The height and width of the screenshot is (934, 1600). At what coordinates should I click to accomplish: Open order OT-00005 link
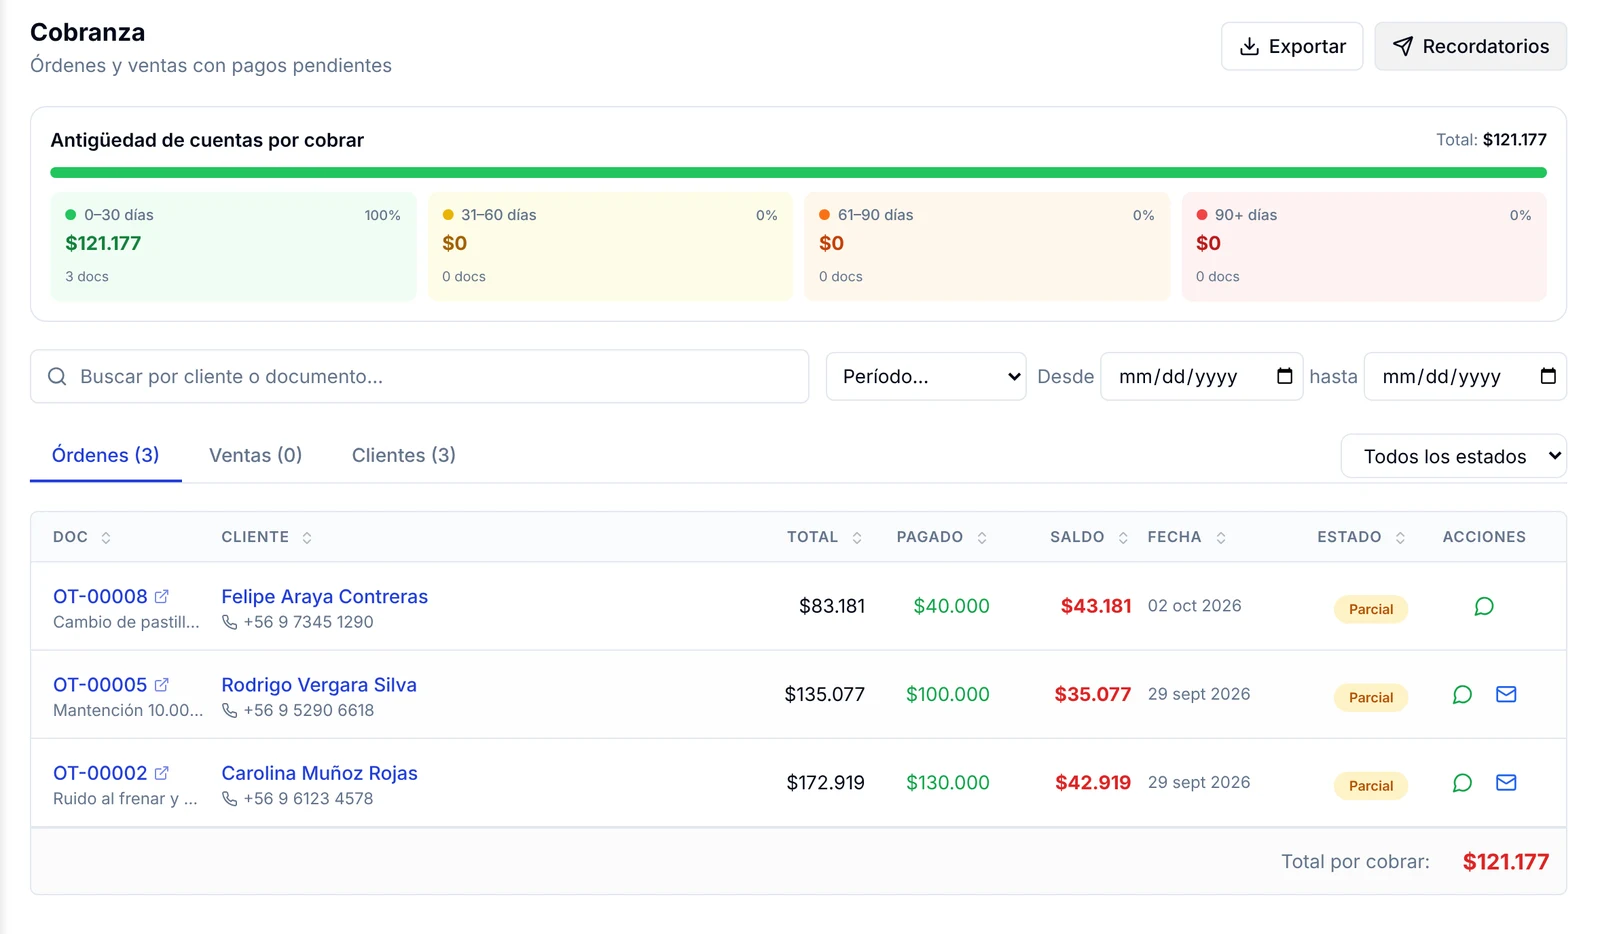(100, 685)
